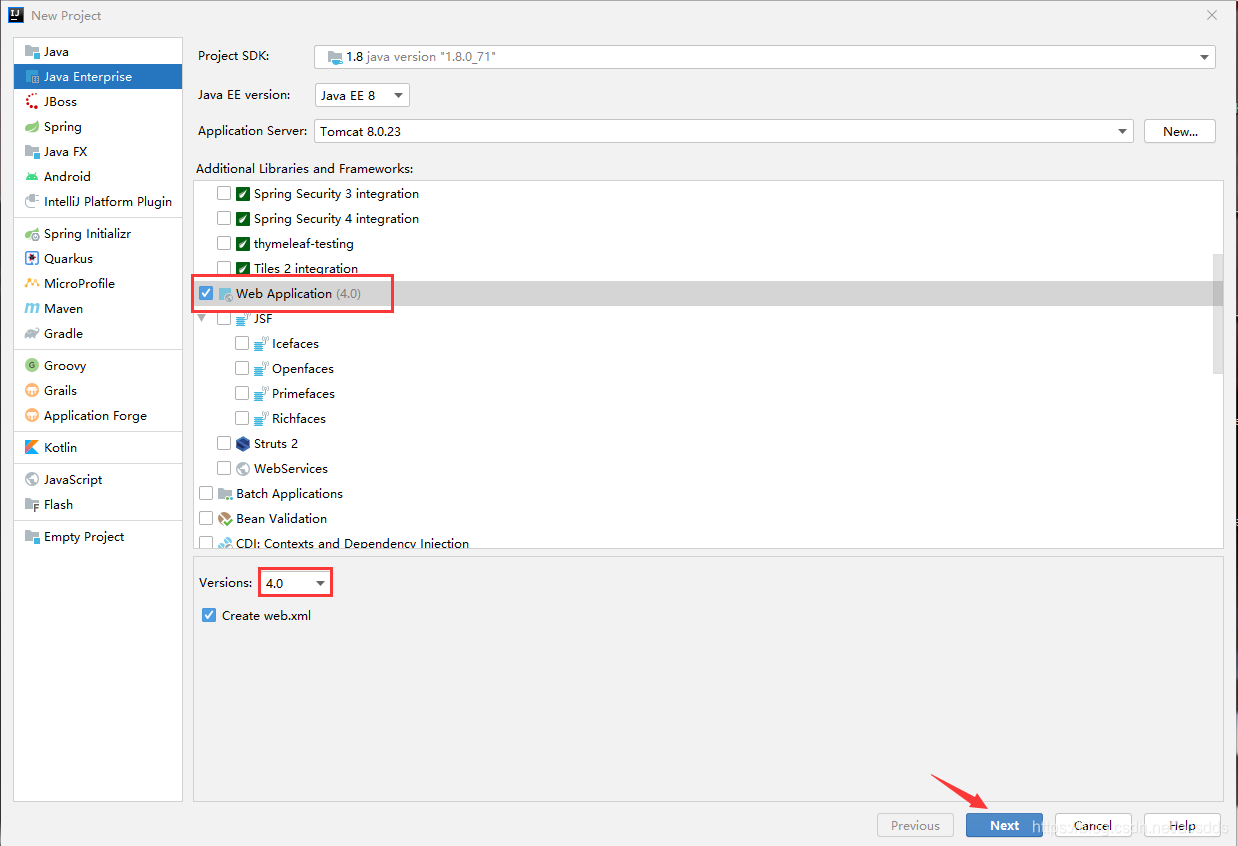The image size is (1238, 846).
Task: Open the Versions 4.0 dropdown
Action: [x=295, y=583]
